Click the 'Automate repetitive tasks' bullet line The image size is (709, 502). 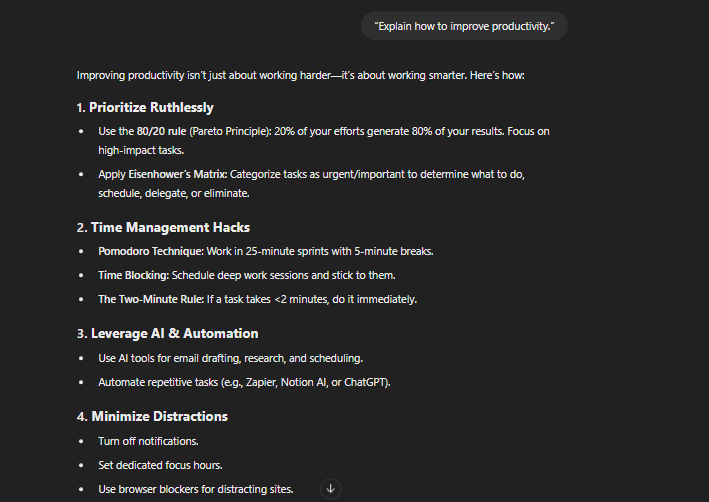pyautogui.click(x=244, y=382)
